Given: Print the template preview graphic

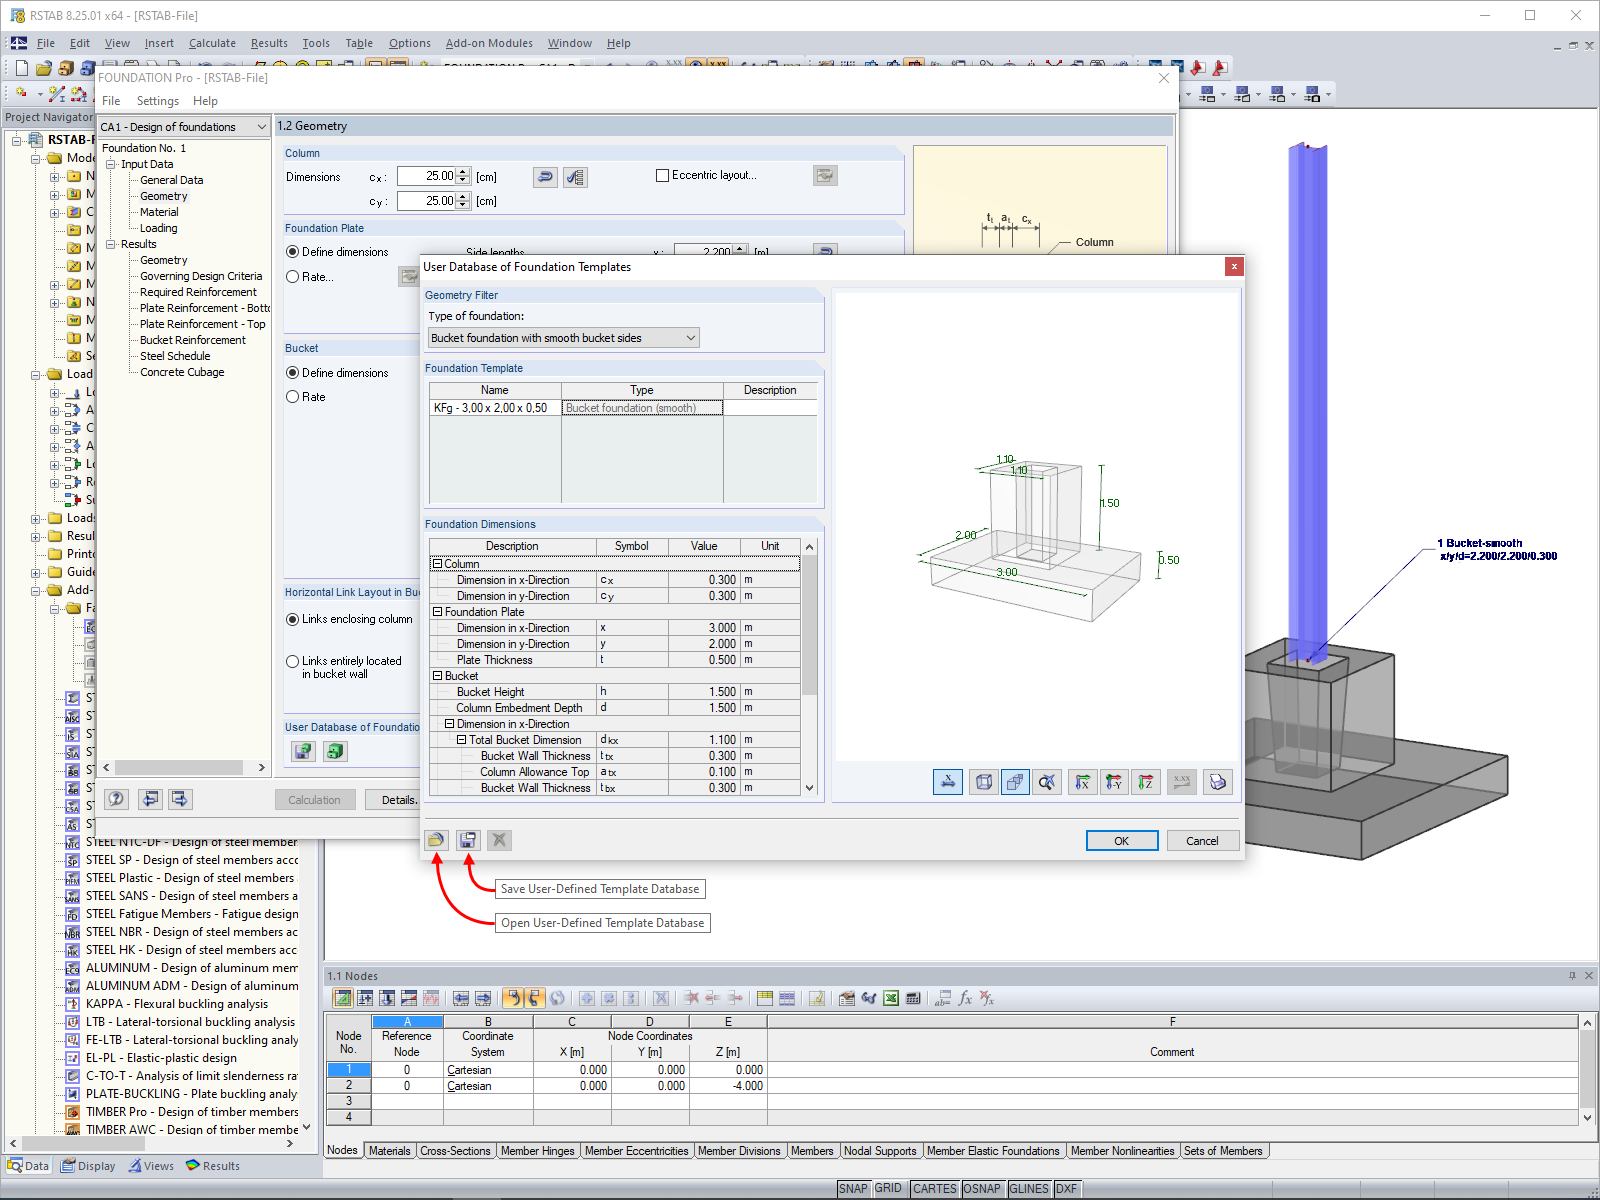Looking at the screenshot, I should pyautogui.click(x=1218, y=782).
